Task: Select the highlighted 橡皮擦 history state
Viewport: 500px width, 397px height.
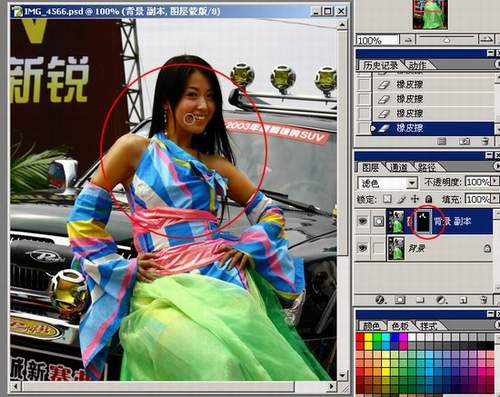Action: click(432, 128)
